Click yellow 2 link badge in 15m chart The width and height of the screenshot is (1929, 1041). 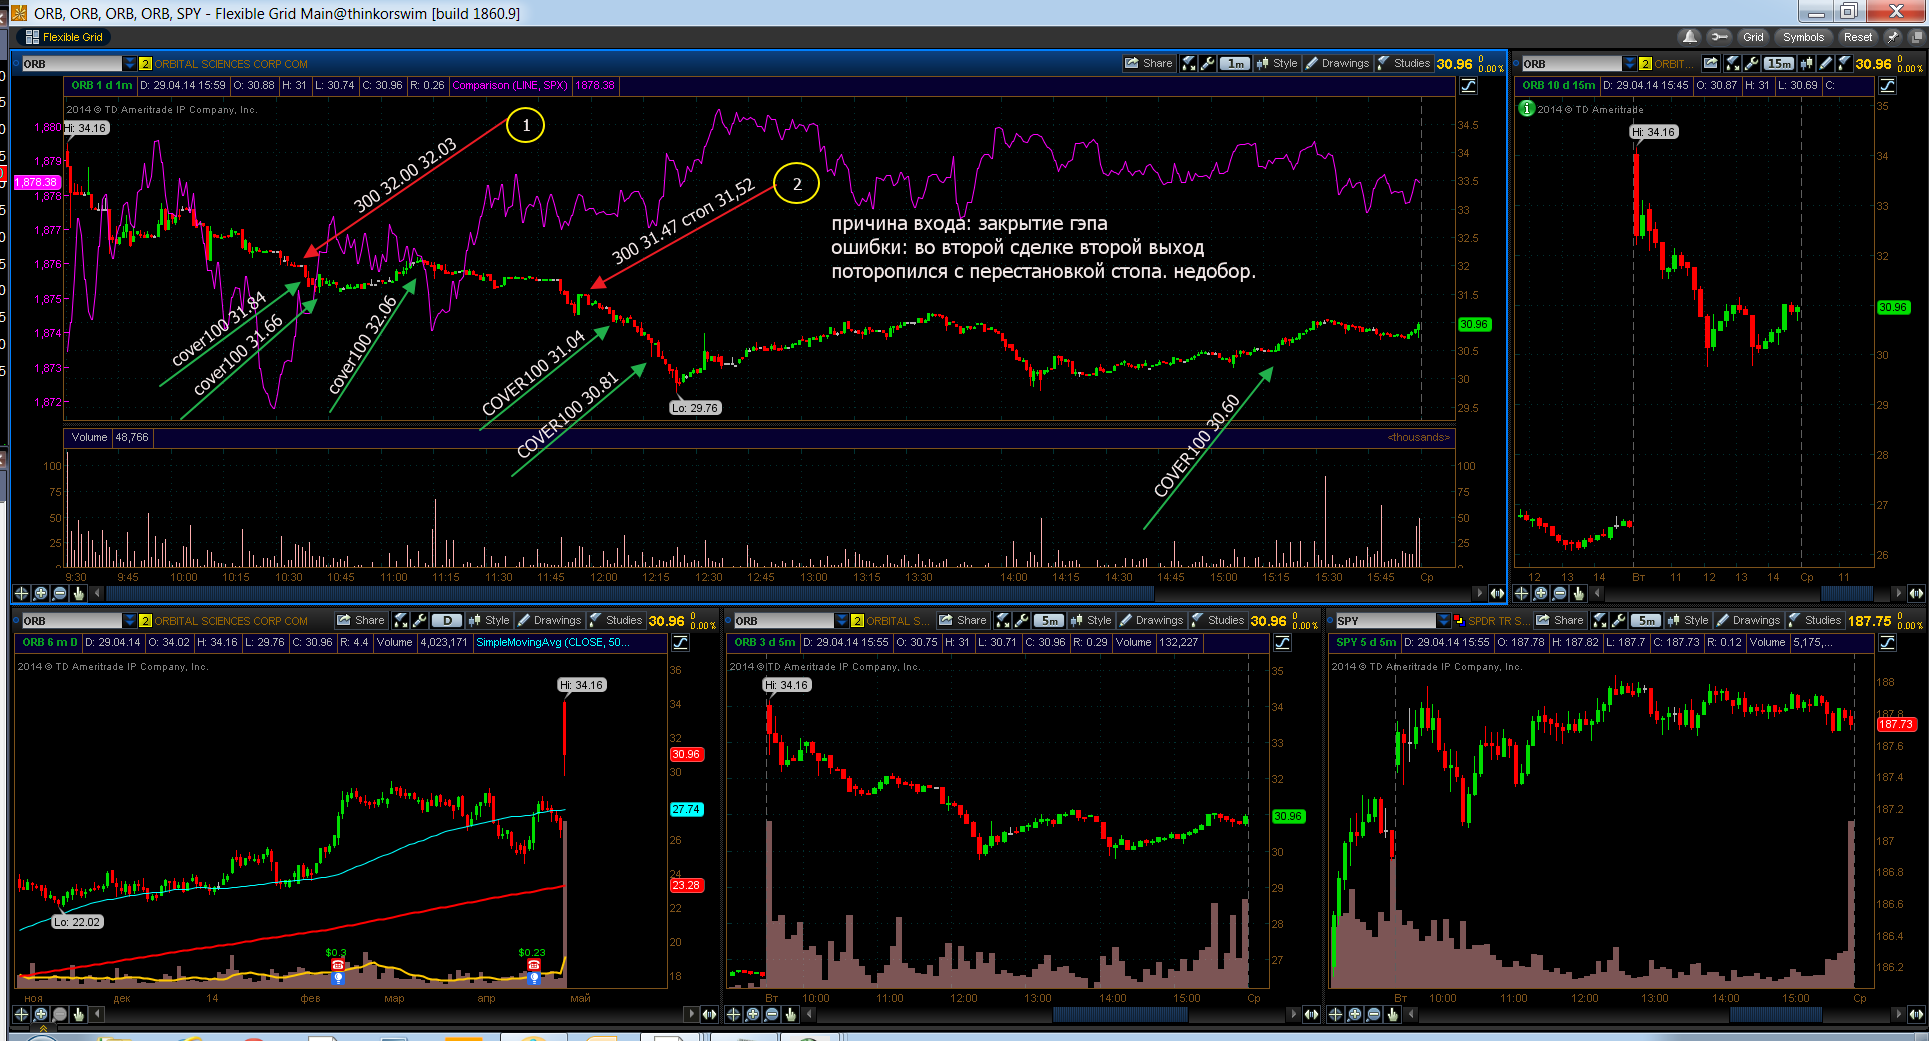click(x=1645, y=64)
